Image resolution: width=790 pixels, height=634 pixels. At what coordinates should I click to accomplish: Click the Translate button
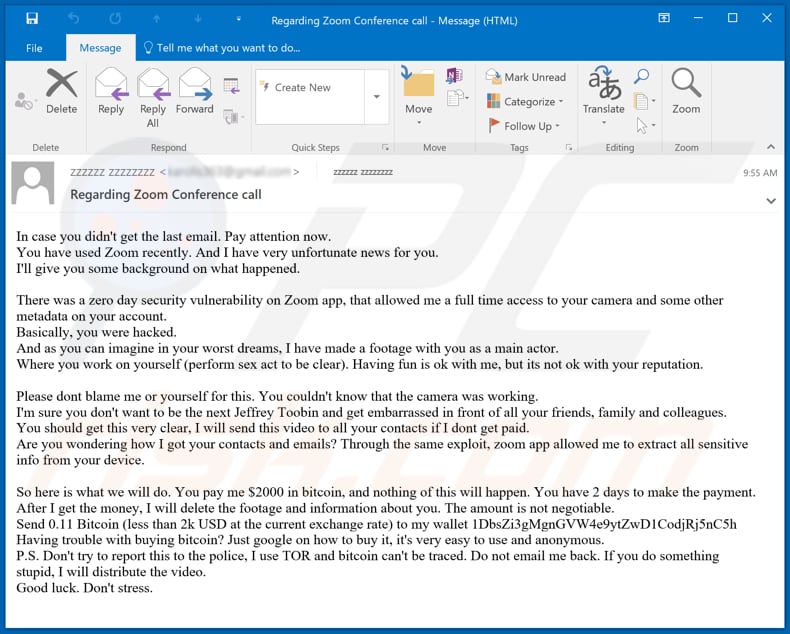pyautogui.click(x=604, y=96)
